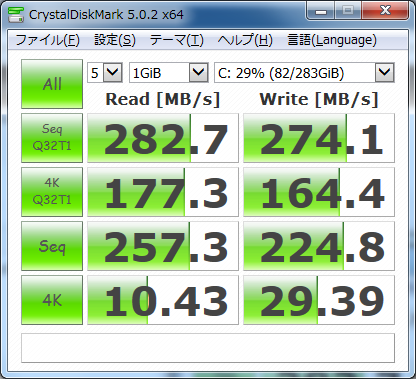Click 4K write result 29.39
Image resolution: width=416 pixels, height=379 pixels.
tap(319, 300)
